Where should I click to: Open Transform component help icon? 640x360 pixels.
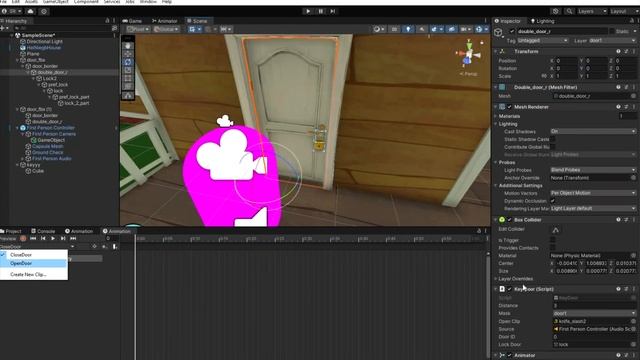[618, 51]
